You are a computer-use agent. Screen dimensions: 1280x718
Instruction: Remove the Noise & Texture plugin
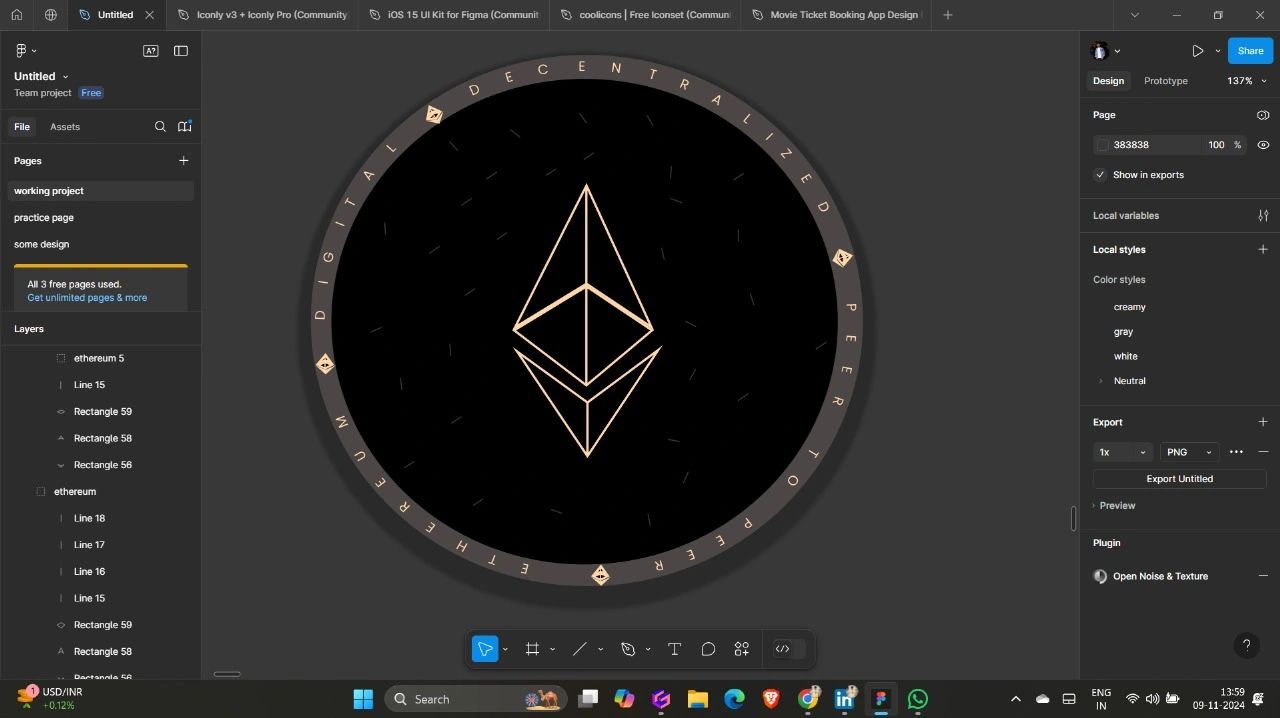(x=1263, y=576)
